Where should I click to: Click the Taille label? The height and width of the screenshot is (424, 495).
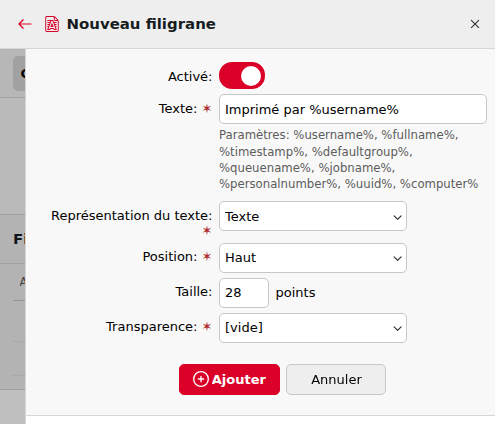tap(194, 292)
